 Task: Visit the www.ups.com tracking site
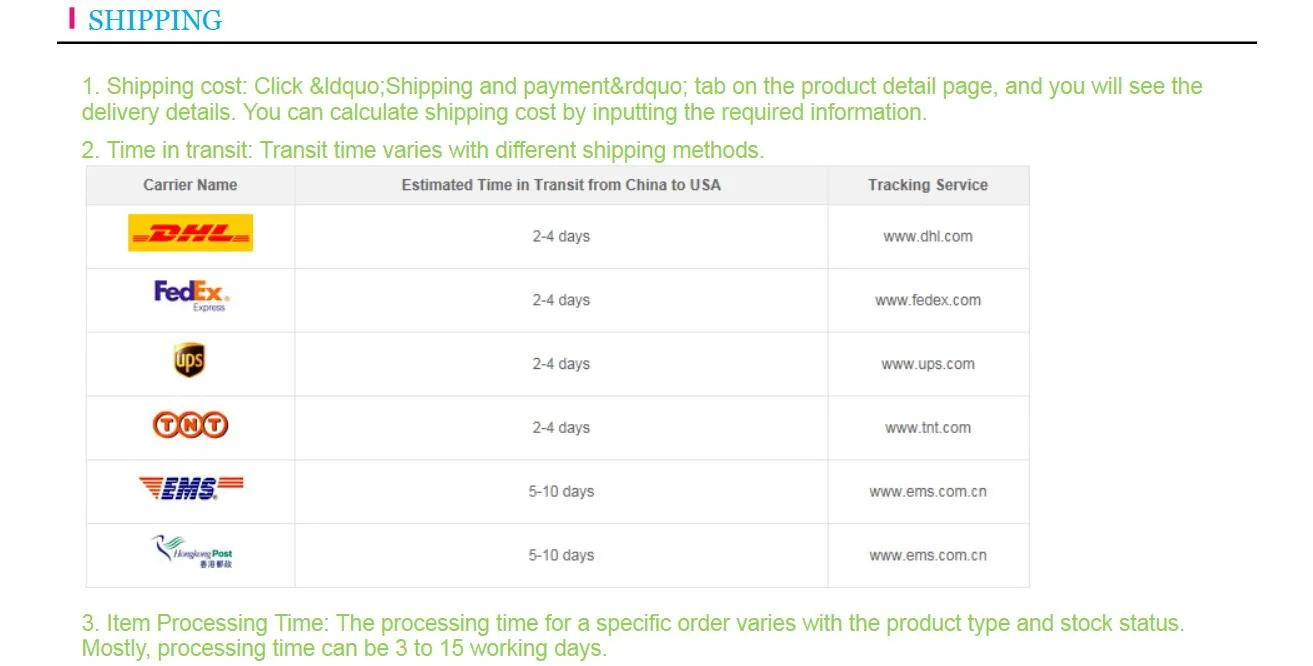coord(928,364)
